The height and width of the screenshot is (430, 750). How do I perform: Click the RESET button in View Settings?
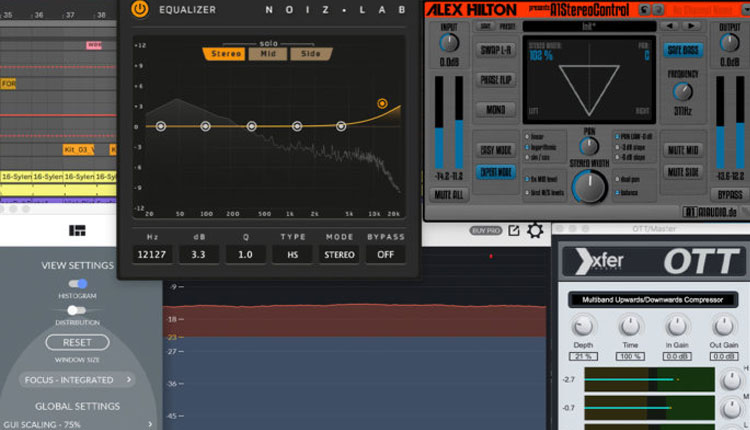click(x=77, y=342)
